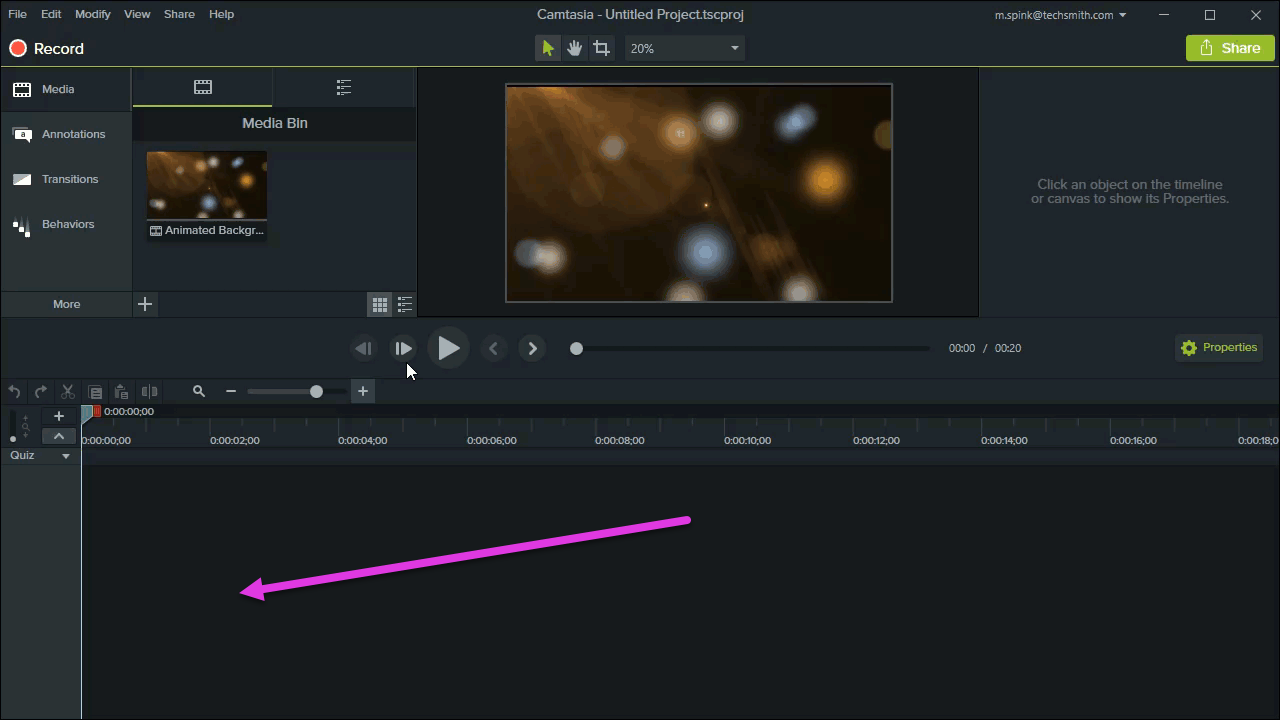Screen dimensions: 1280x720
Task: Expand the Quiz dropdown
Action: click(x=65, y=455)
